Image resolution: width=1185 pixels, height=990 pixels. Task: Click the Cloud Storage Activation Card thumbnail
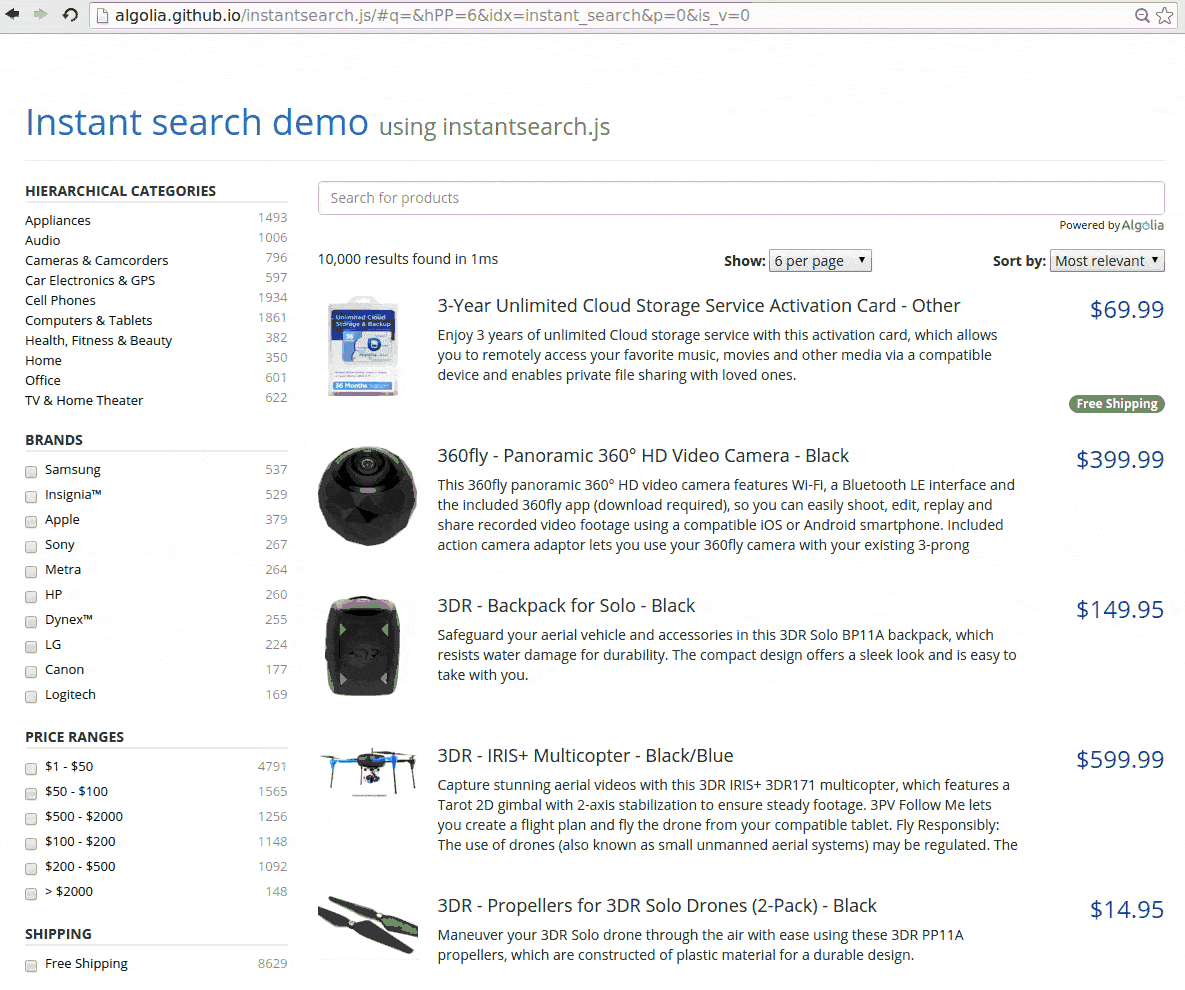(x=364, y=346)
